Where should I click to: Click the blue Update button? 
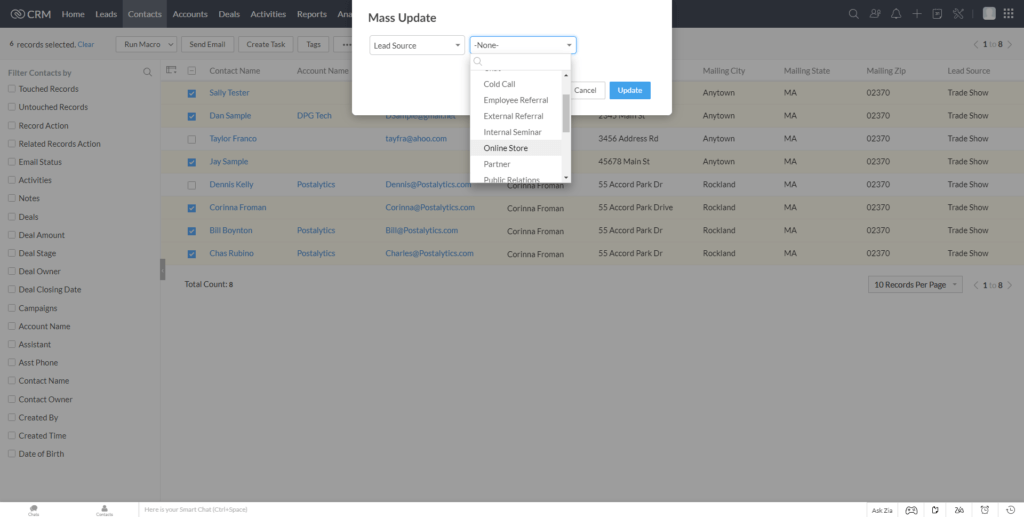click(x=630, y=90)
